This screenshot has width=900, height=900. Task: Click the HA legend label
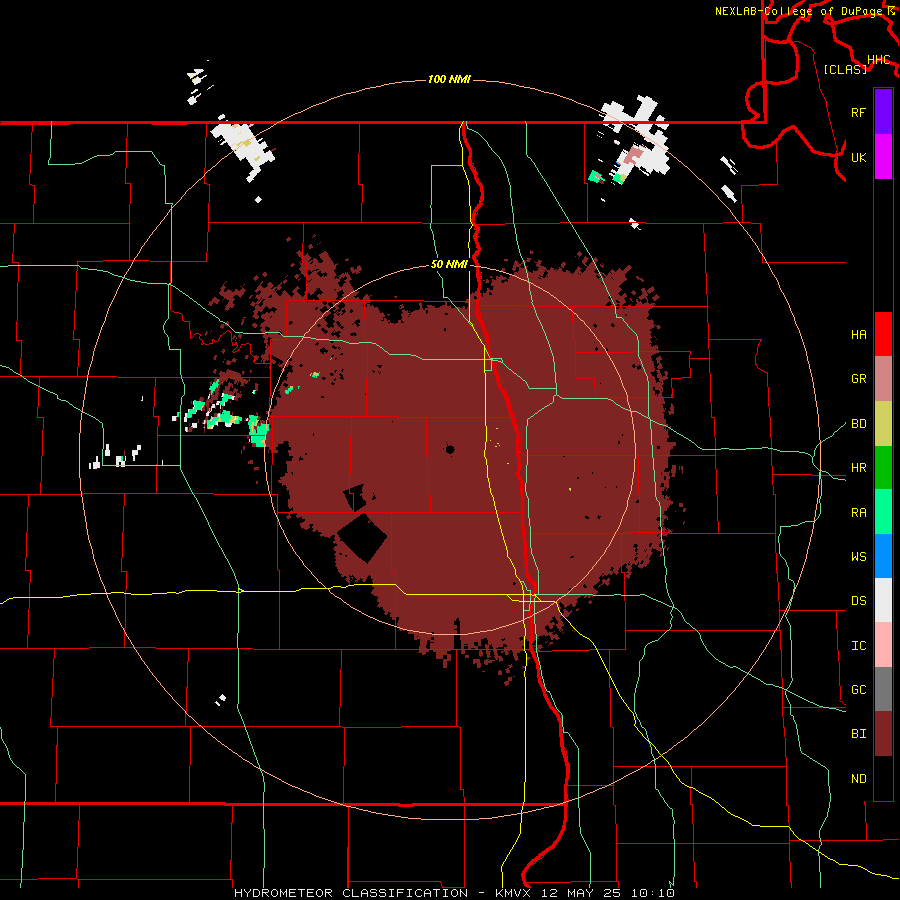coord(859,335)
